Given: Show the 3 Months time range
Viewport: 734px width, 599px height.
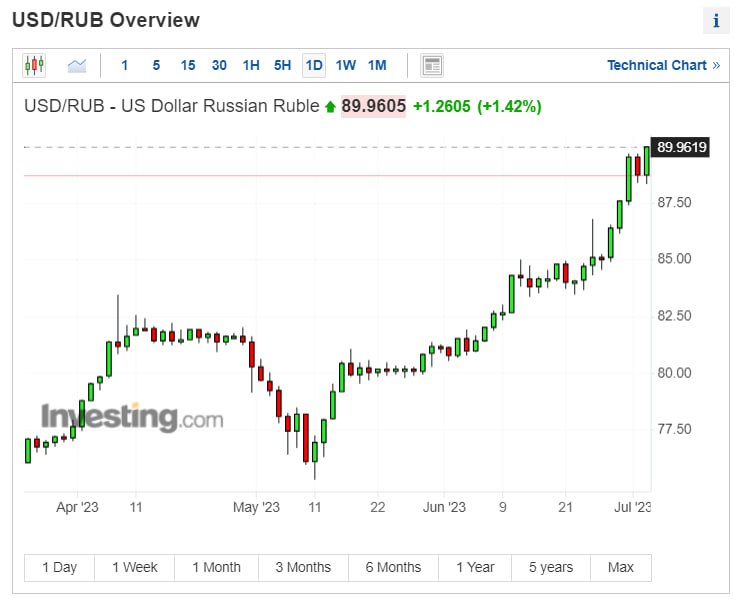Looking at the screenshot, I should pyautogui.click(x=302, y=567).
